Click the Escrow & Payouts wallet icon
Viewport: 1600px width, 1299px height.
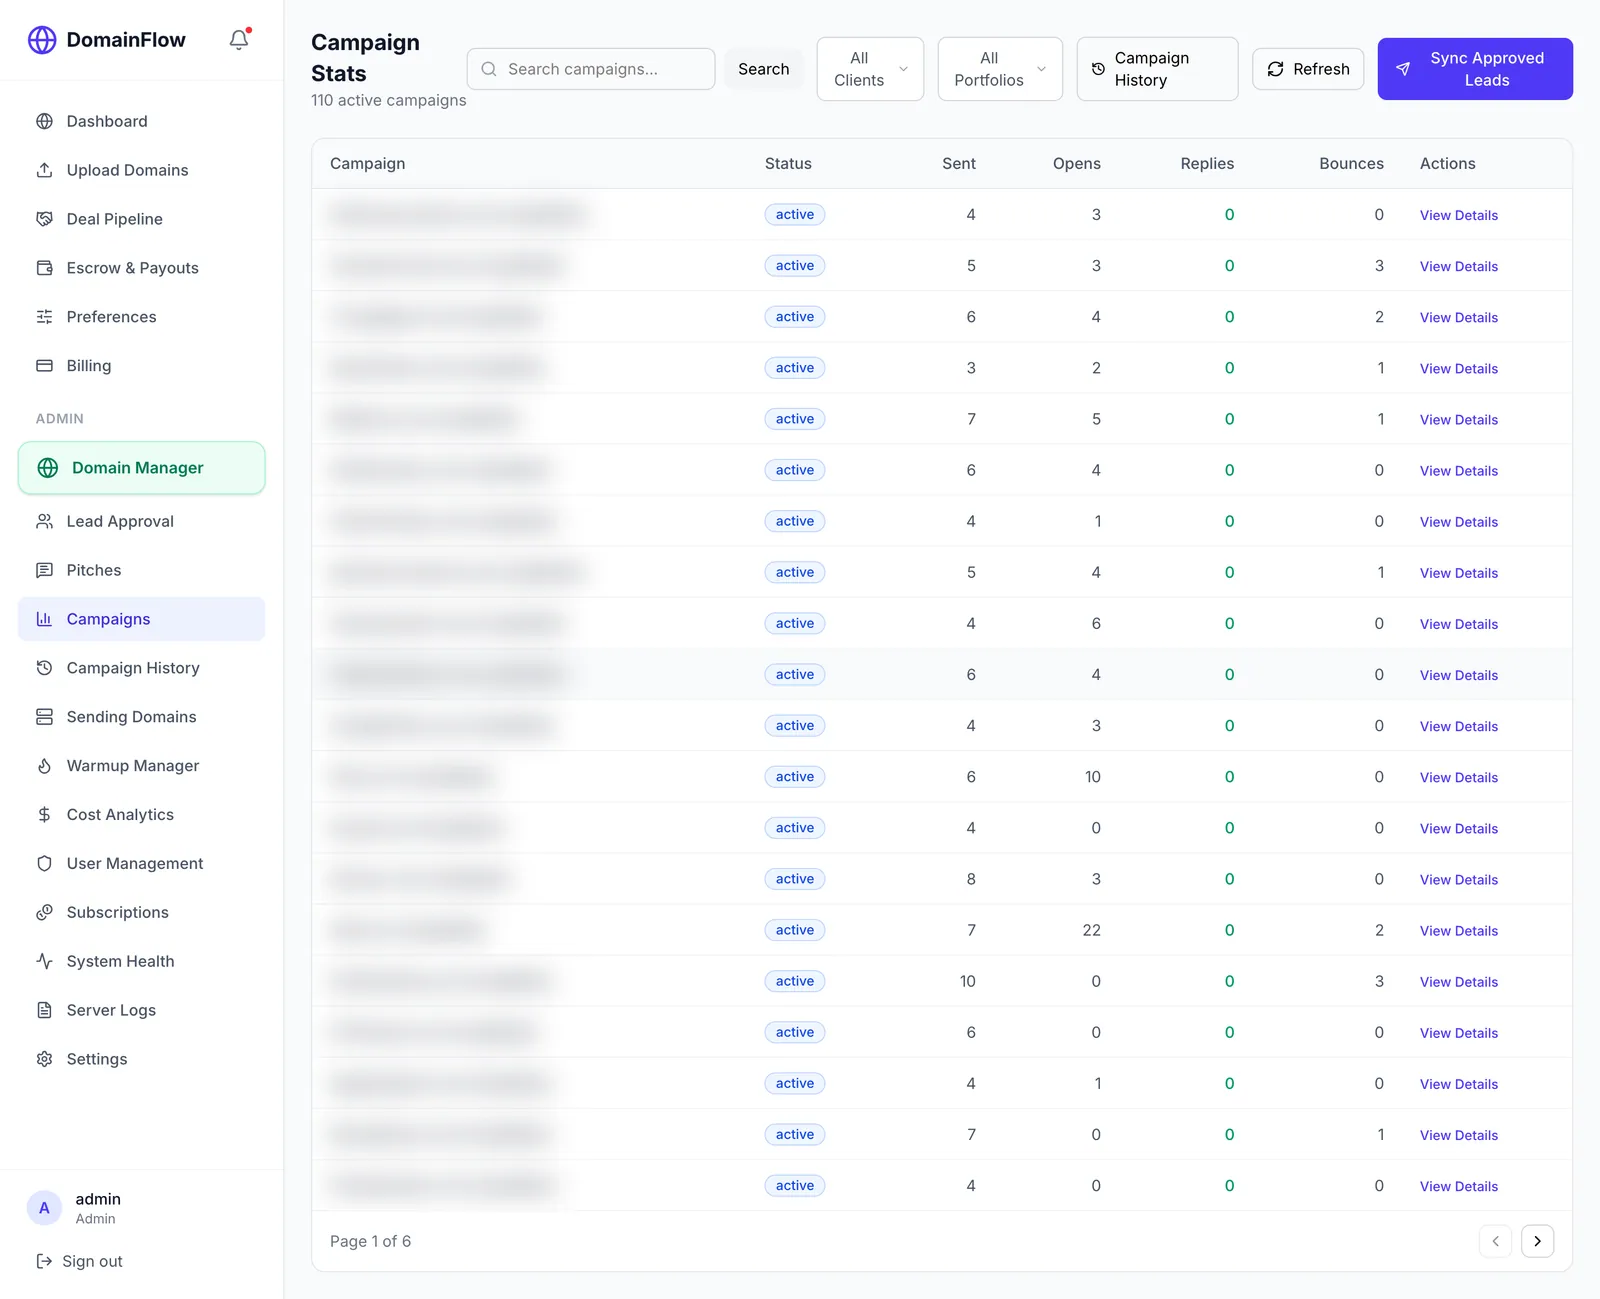coord(44,268)
